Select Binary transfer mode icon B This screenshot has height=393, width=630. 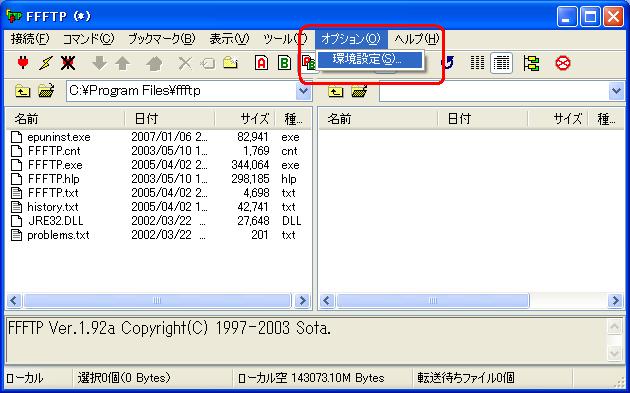point(284,63)
